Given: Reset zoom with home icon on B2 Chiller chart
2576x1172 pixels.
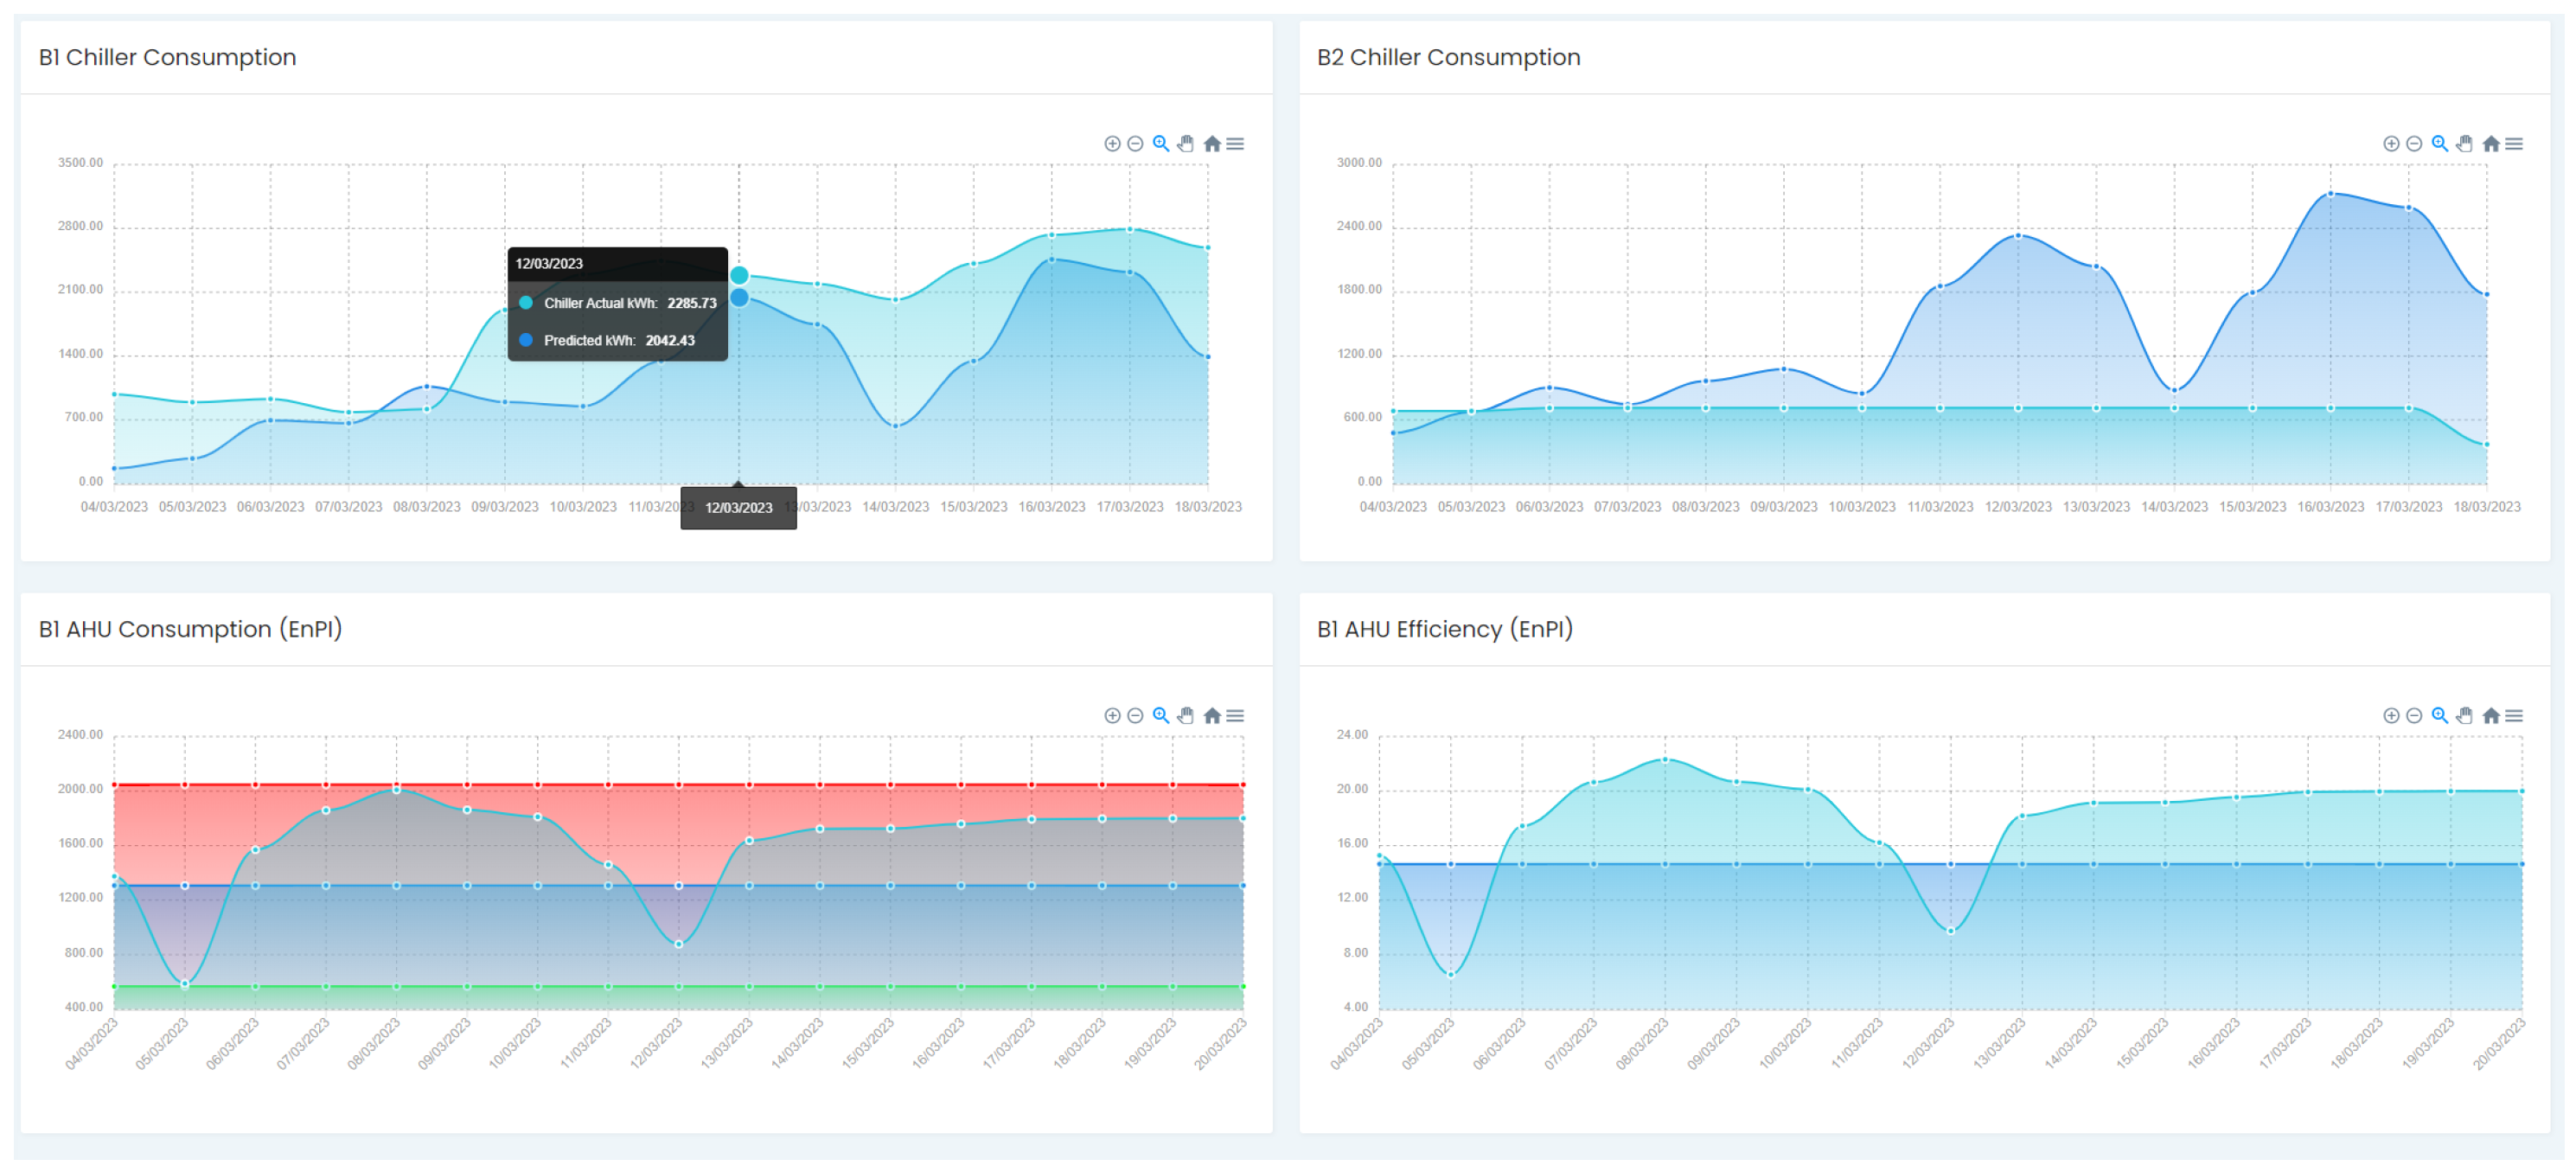Looking at the screenshot, I should tap(2491, 144).
